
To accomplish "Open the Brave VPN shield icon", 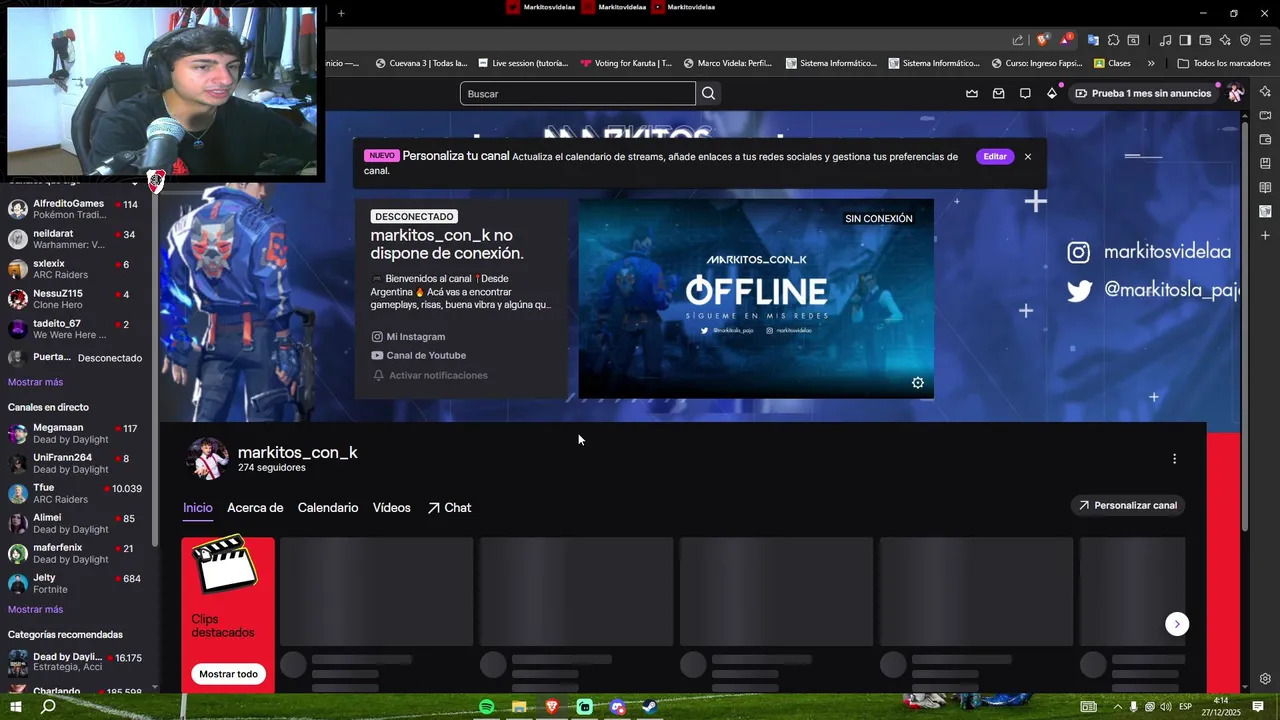I will (x=1245, y=40).
